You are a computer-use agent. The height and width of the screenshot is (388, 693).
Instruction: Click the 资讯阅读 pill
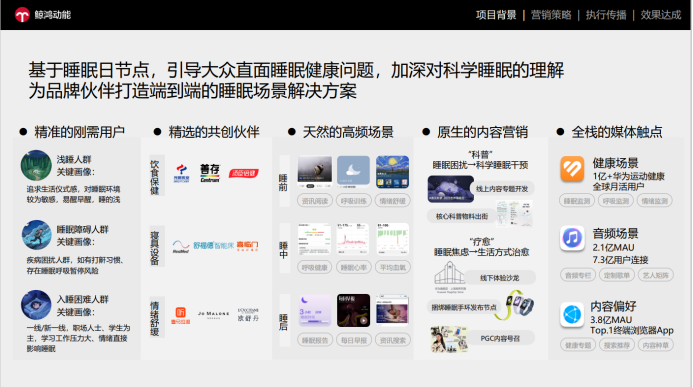[315, 201]
